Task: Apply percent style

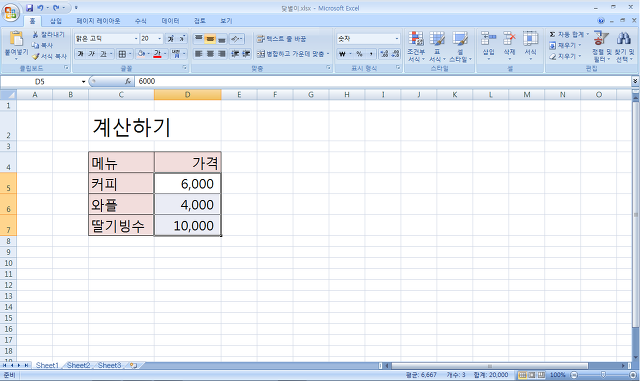Action: click(359, 54)
